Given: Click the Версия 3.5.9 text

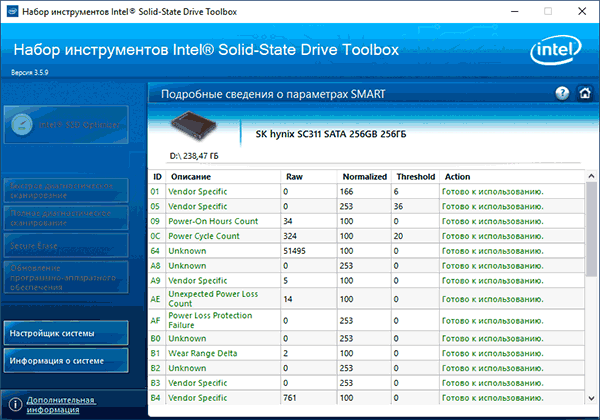Looking at the screenshot, I should coord(29,72).
